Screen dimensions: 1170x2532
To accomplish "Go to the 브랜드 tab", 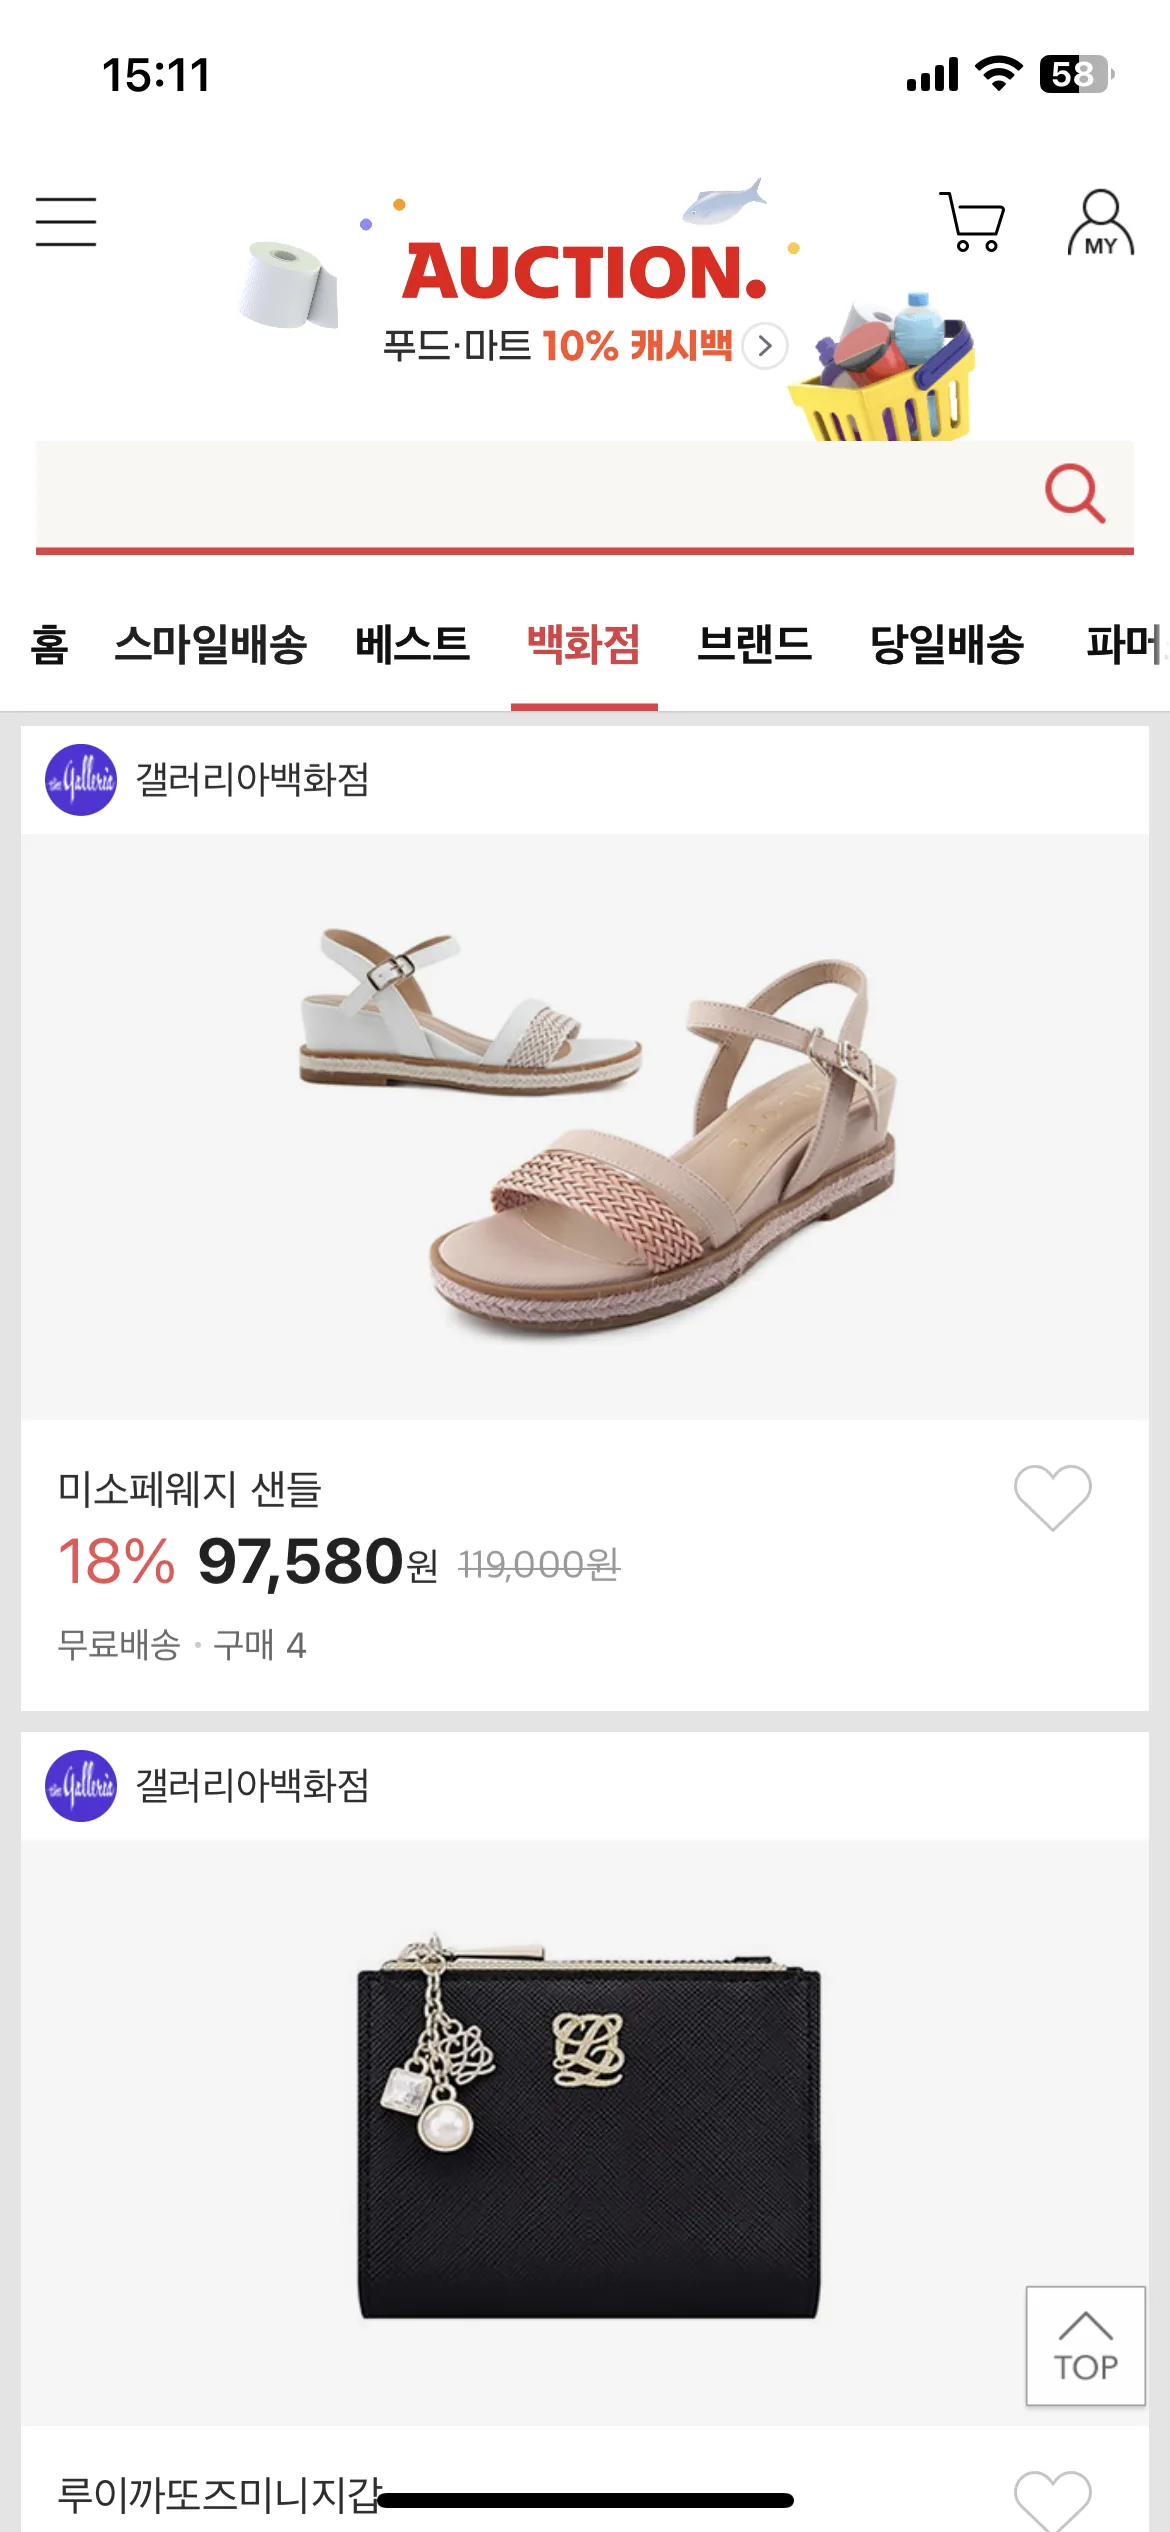I will [754, 644].
